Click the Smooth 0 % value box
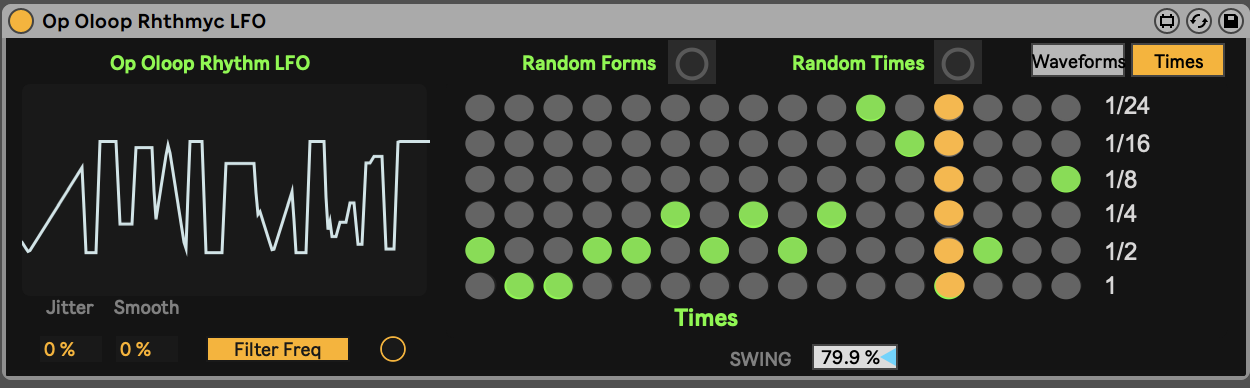 (146, 349)
